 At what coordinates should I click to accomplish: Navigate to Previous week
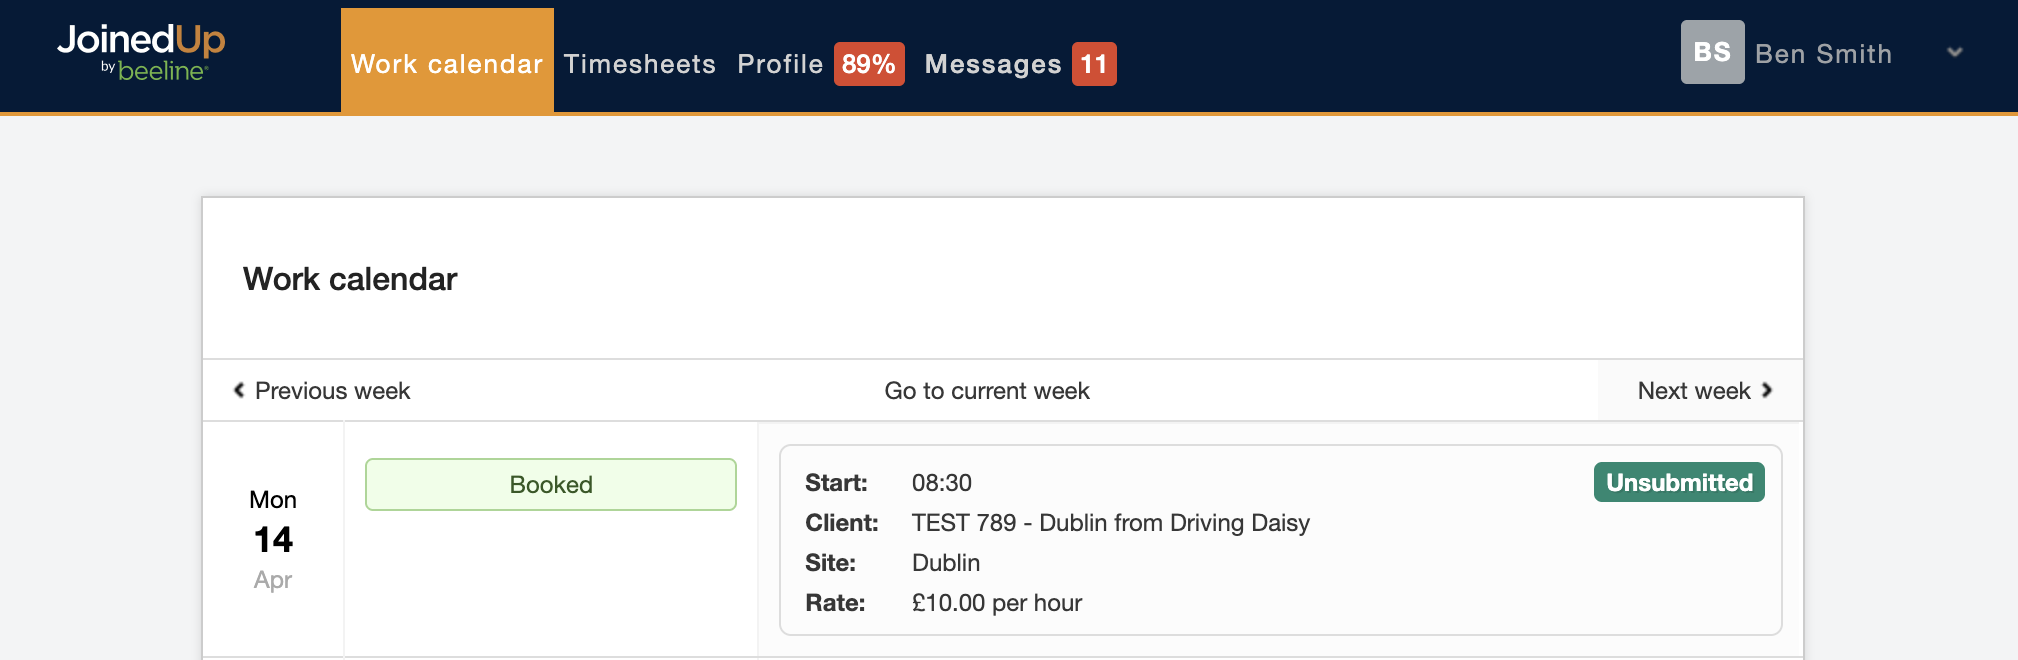click(332, 391)
